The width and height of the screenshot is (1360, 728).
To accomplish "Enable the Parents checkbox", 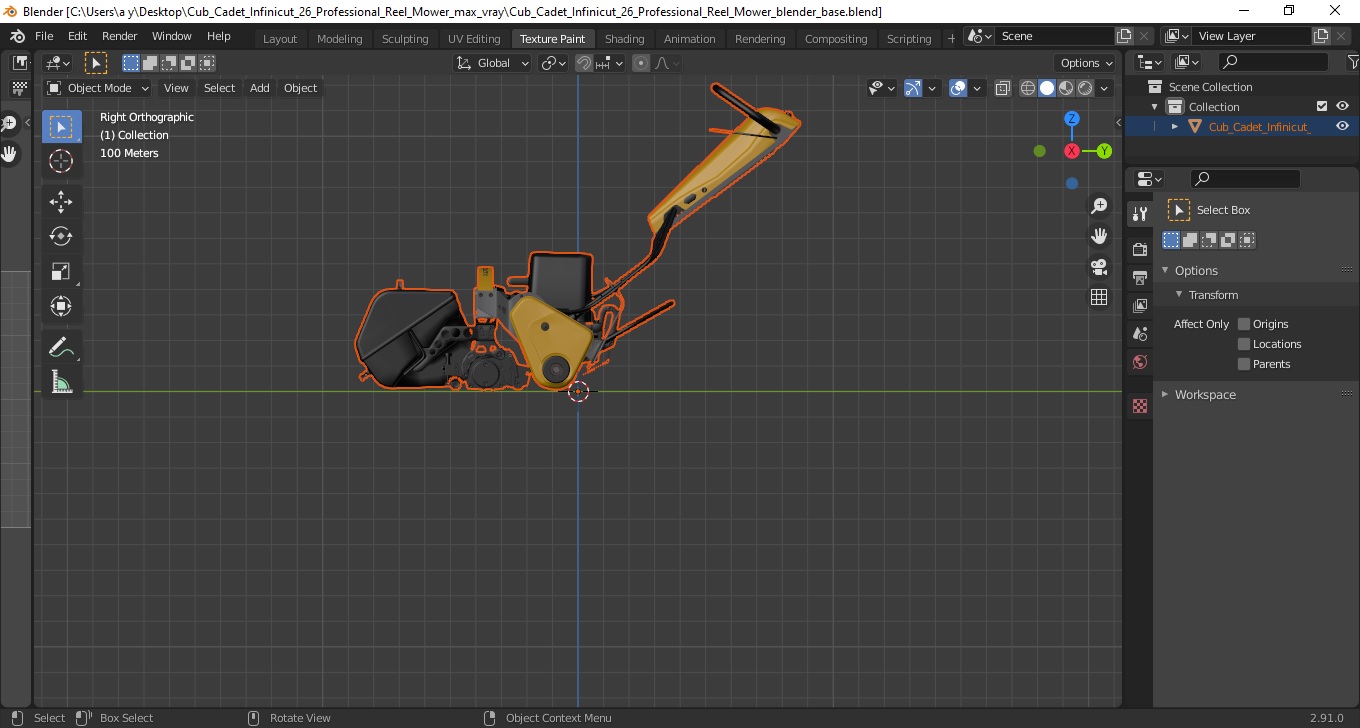I will click(x=1244, y=364).
